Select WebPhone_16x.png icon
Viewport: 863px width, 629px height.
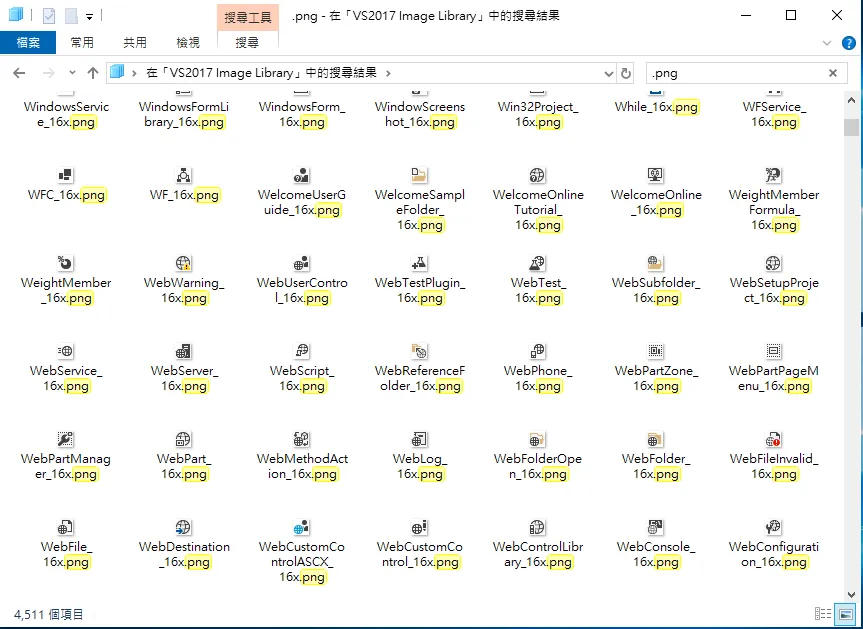tap(537, 352)
